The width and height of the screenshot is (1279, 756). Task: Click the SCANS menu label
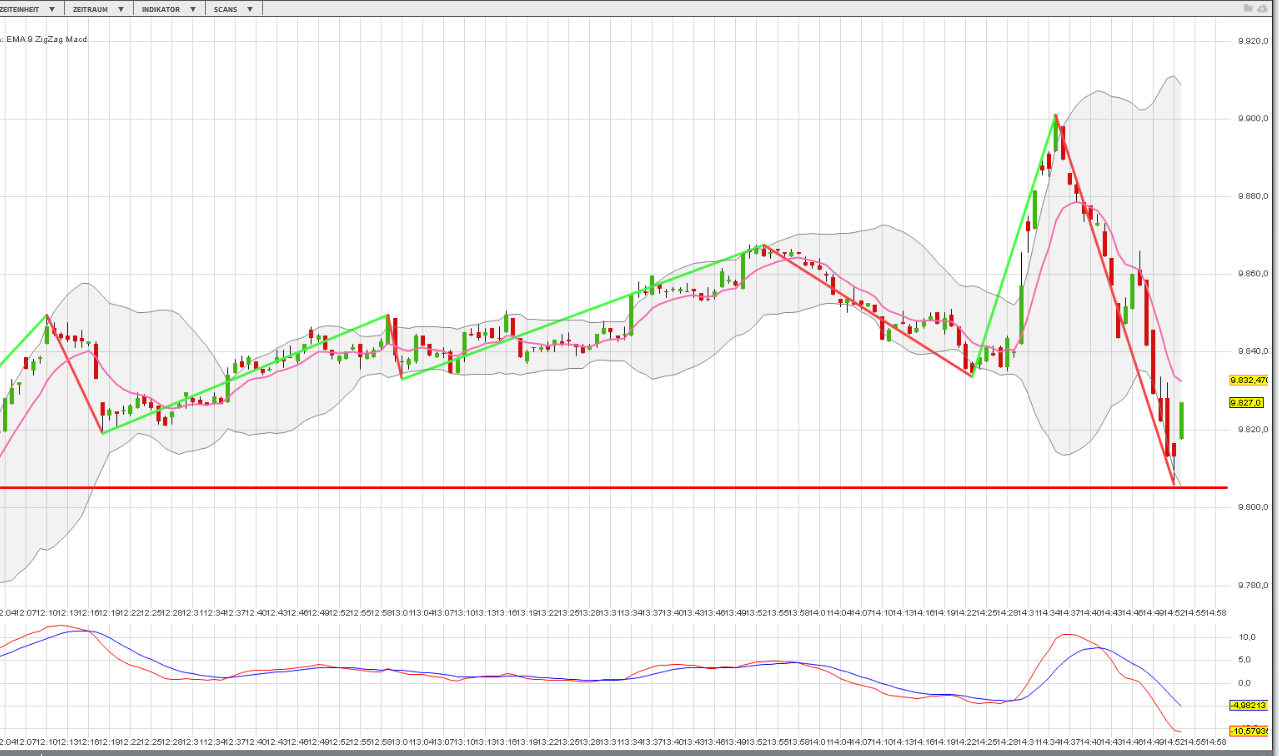(227, 9)
